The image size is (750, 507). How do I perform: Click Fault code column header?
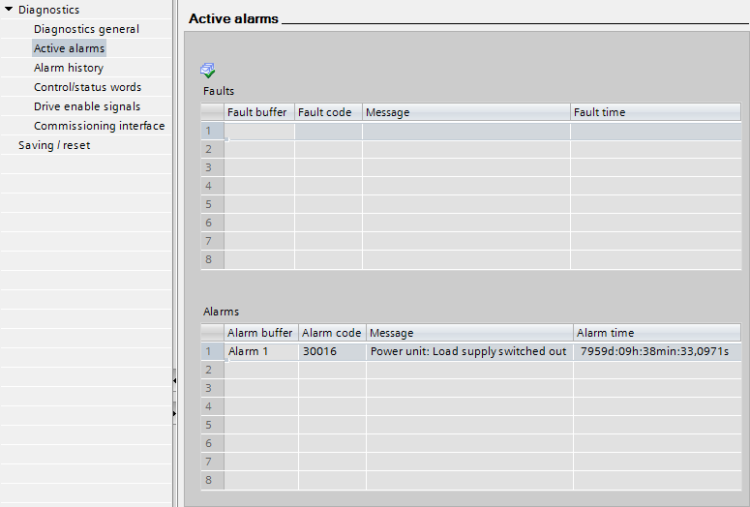tap(328, 112)
